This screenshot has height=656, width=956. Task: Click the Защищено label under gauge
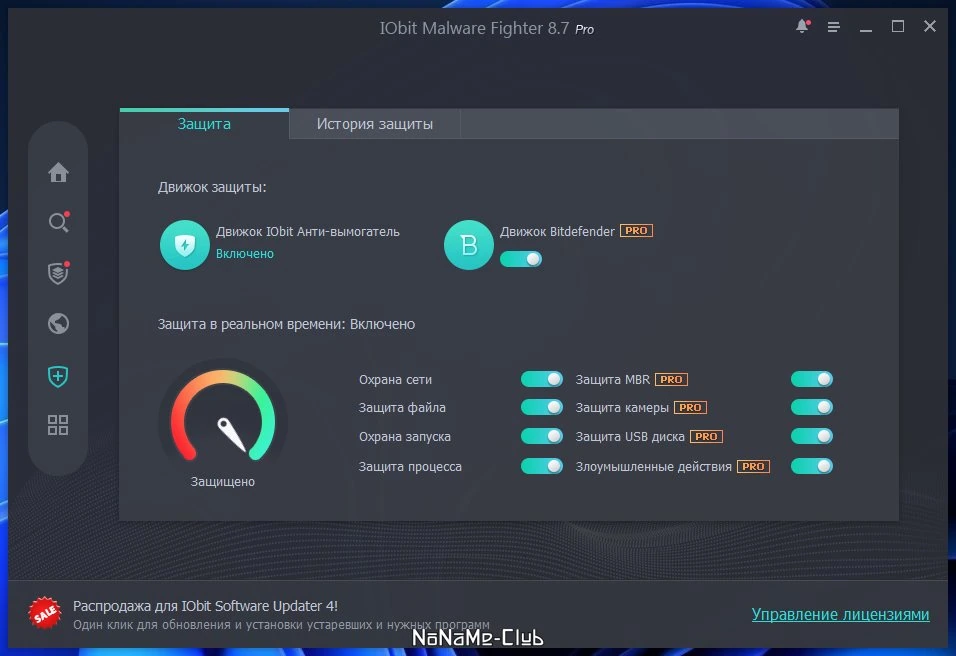(x=223, y=482)
